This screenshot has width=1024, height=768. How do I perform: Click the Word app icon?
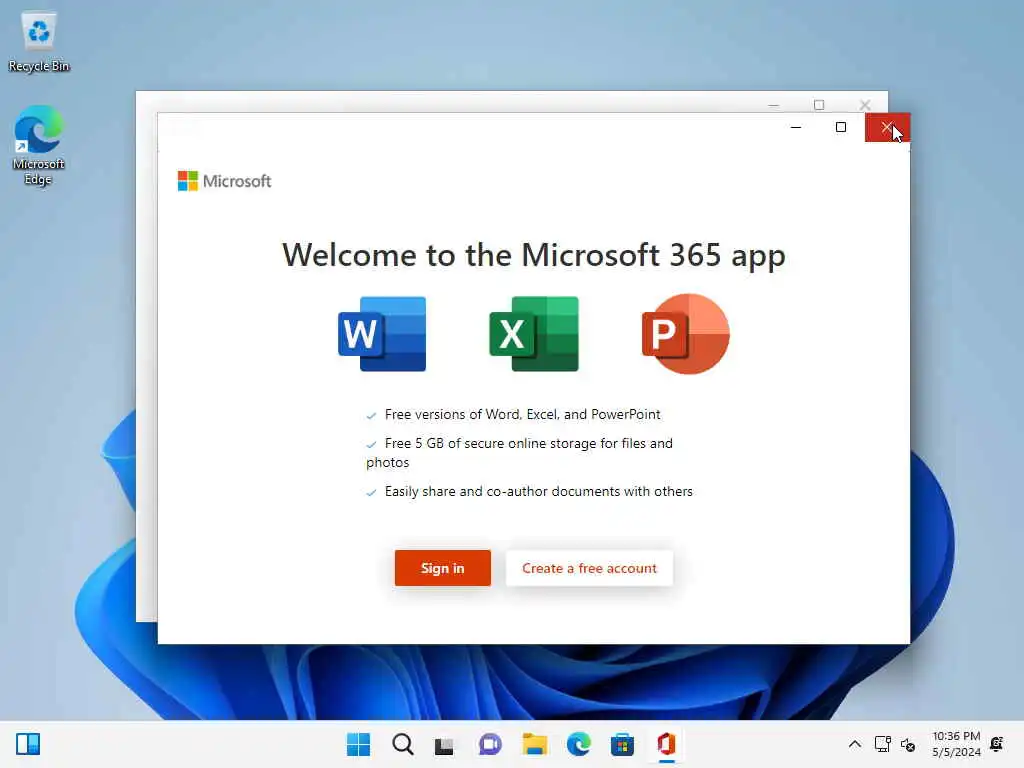[x=382, y=334]
